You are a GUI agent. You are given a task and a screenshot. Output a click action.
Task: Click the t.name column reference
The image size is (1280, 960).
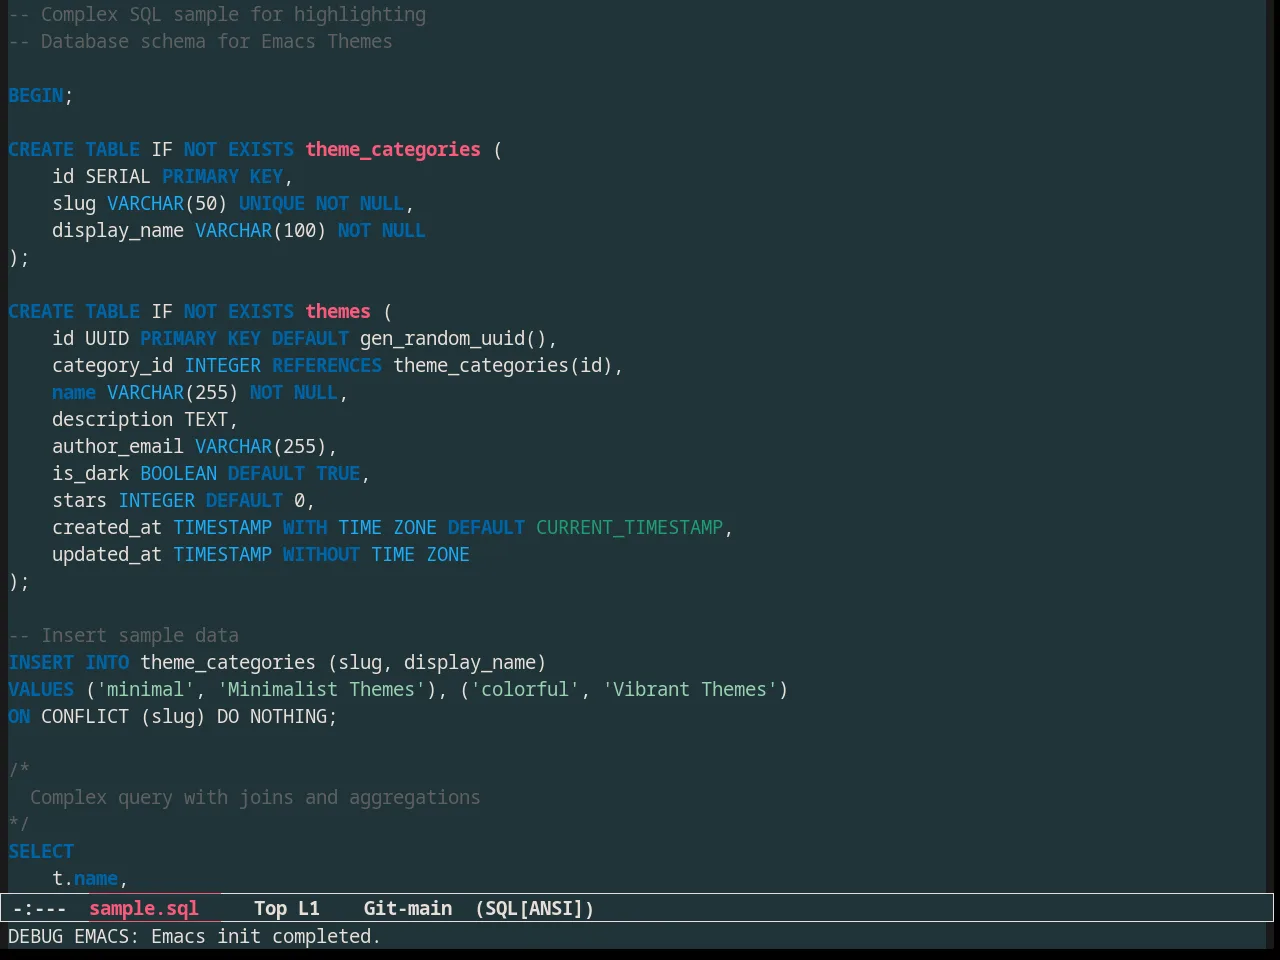point(85,878)
